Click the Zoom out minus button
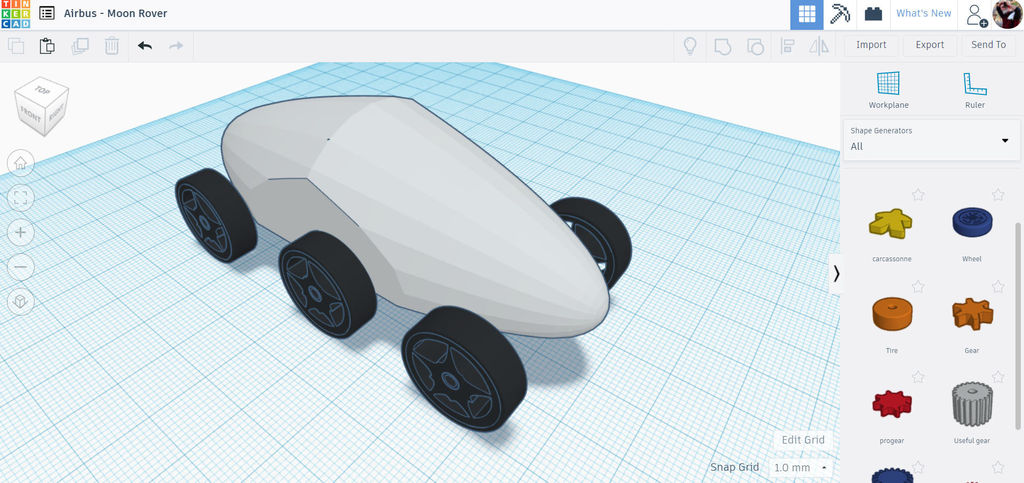 point(20,267)
